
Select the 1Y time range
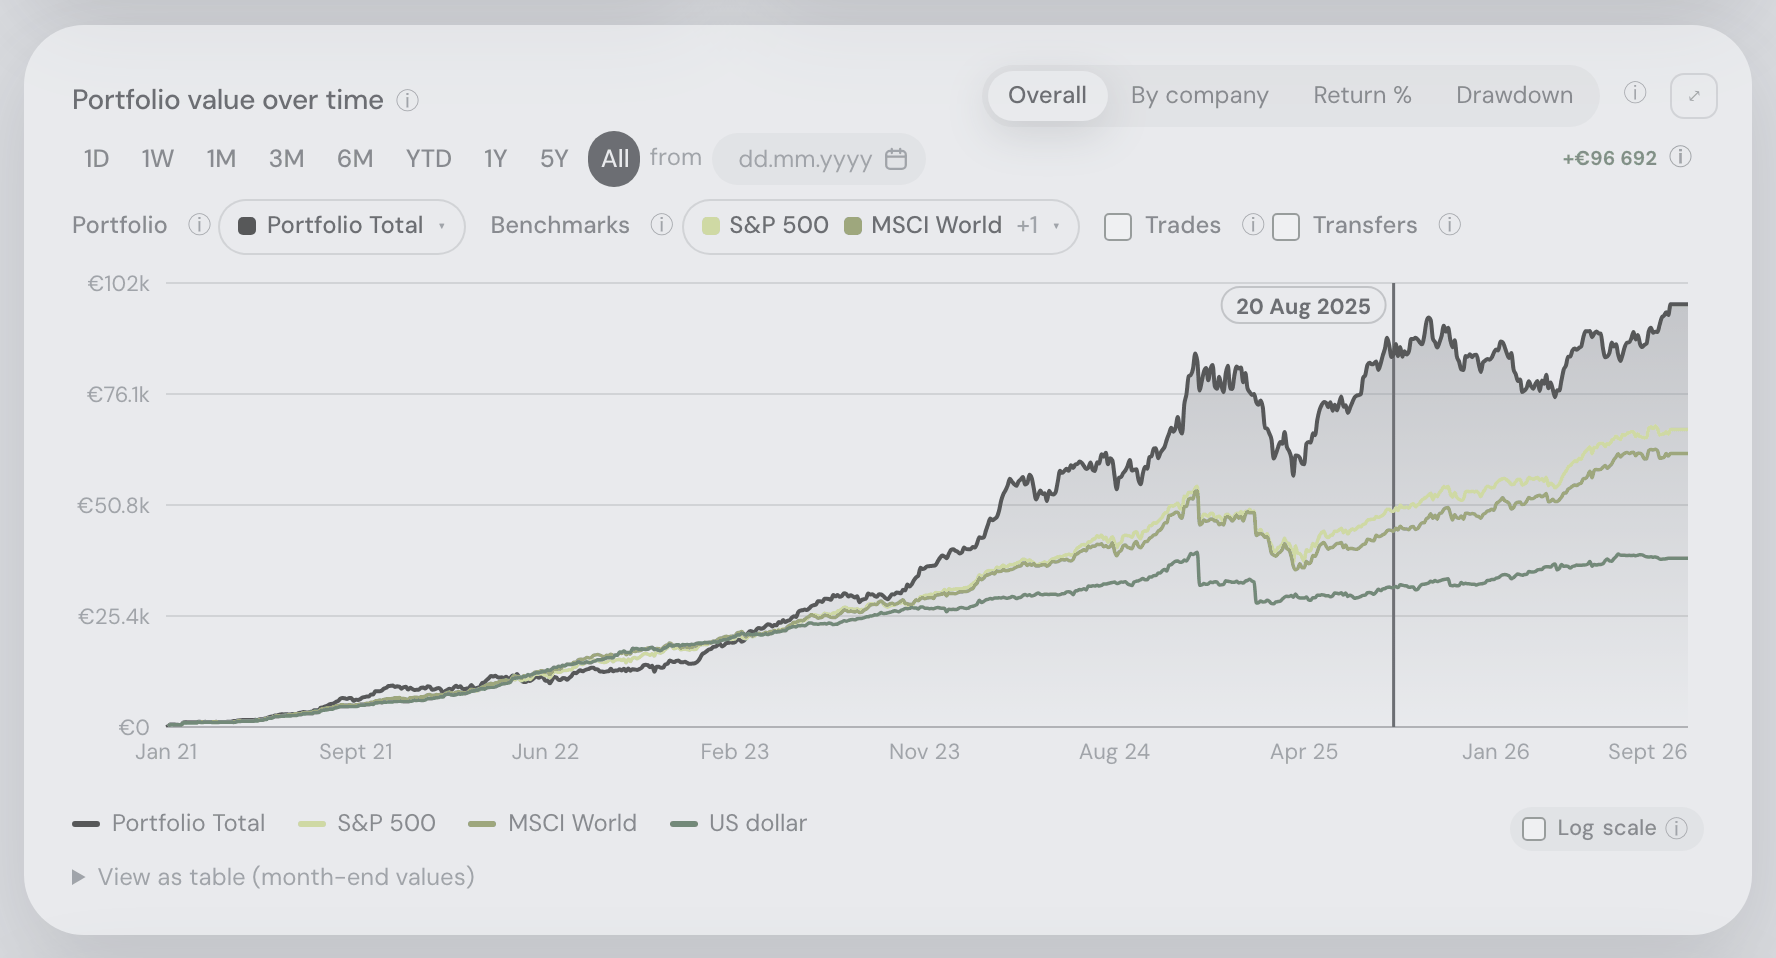[495, 159]
